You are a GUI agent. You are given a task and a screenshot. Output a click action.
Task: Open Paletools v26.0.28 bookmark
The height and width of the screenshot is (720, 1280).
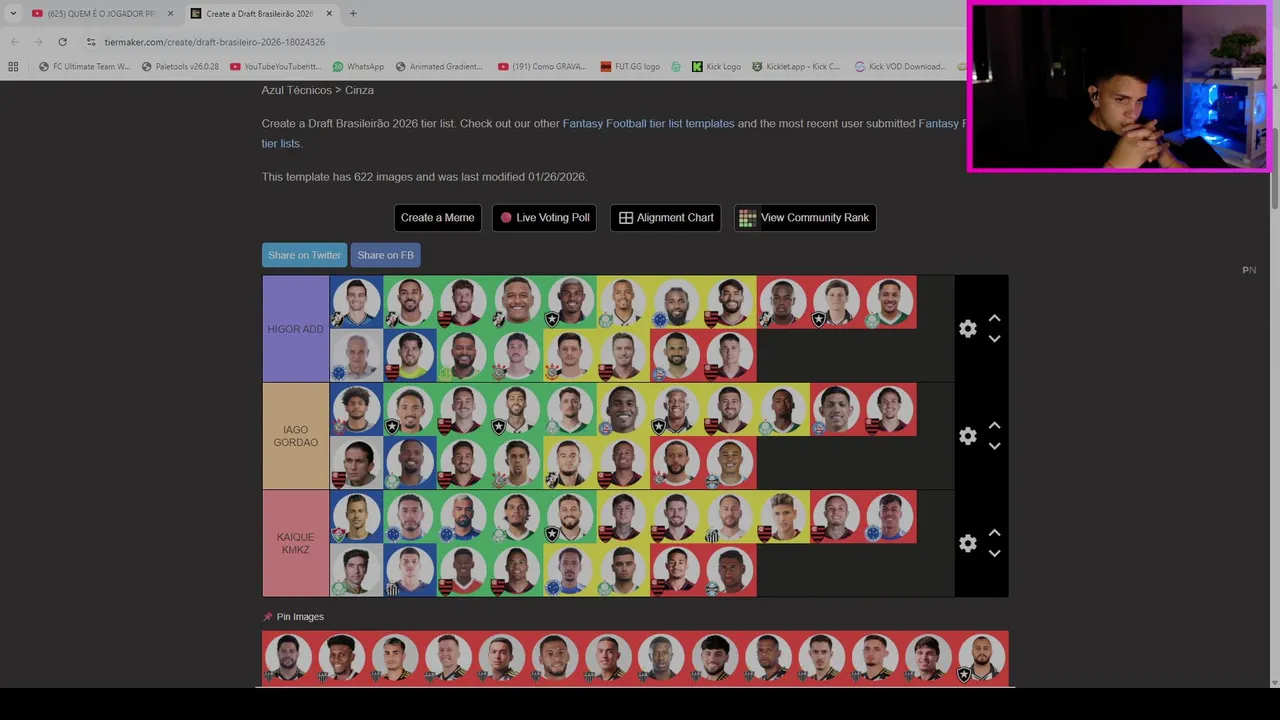180,67
